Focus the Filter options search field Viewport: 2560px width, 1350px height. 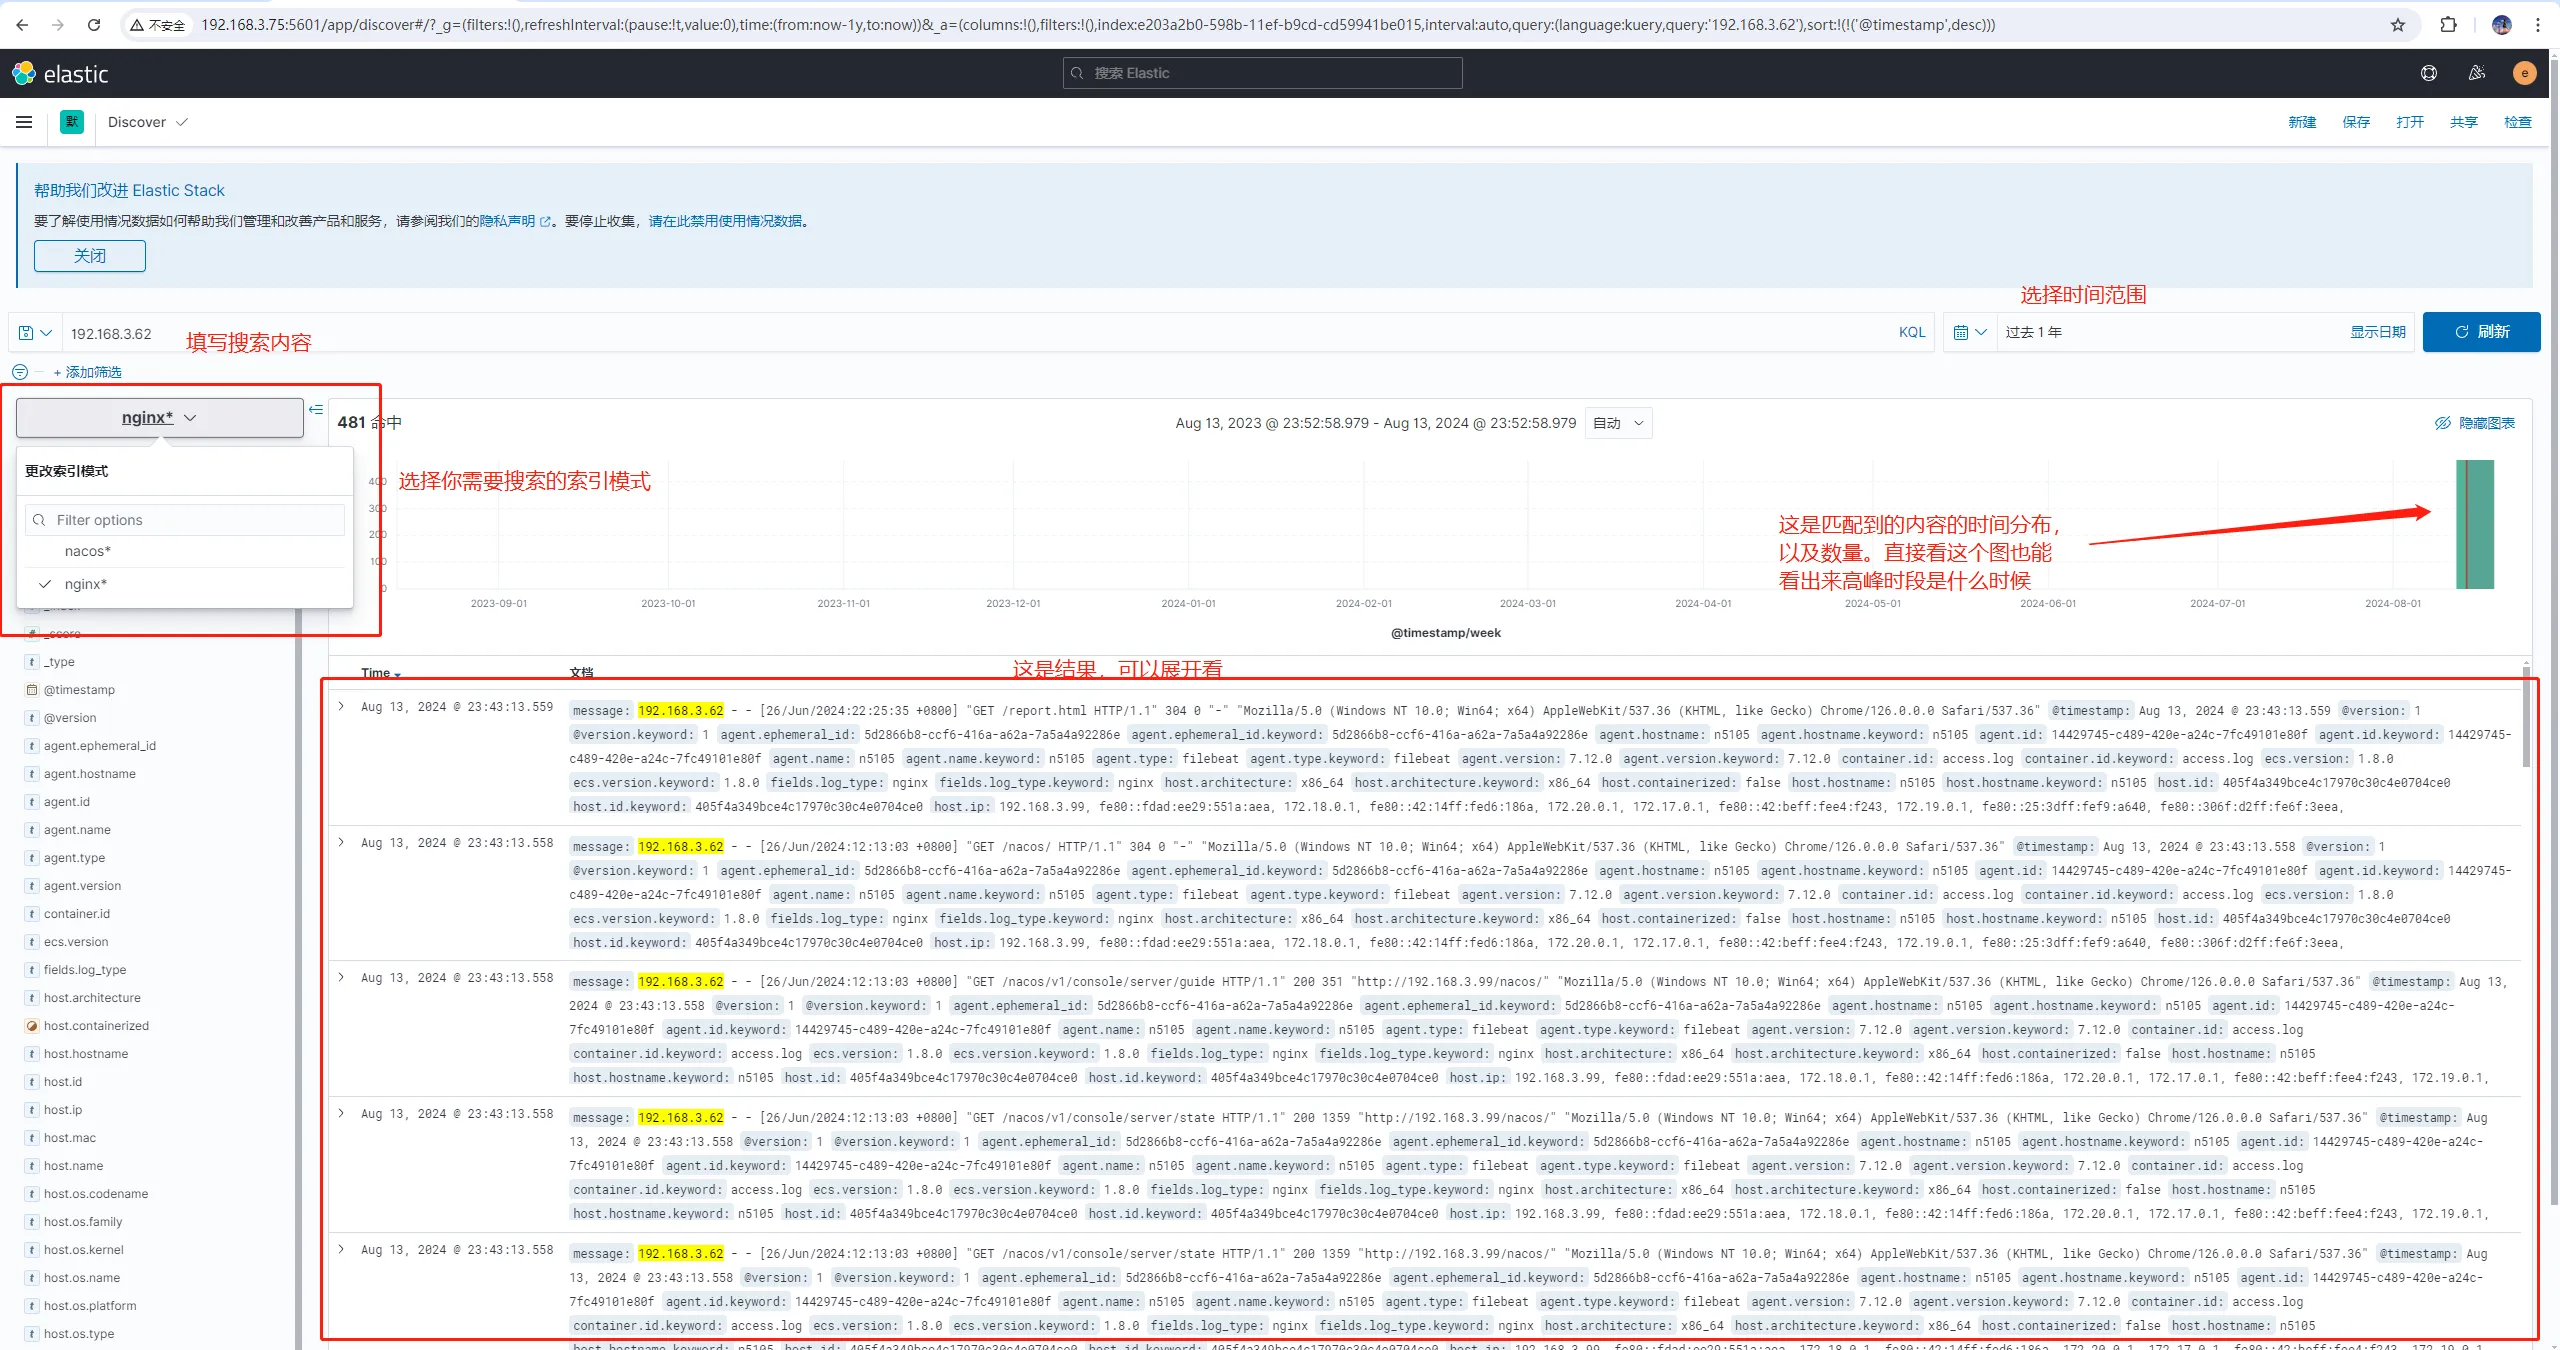point(185,520)
